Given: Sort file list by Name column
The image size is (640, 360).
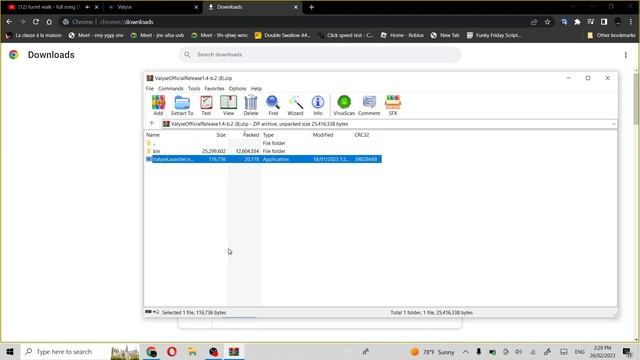Looking at the screenshot, I should (169, 135).
